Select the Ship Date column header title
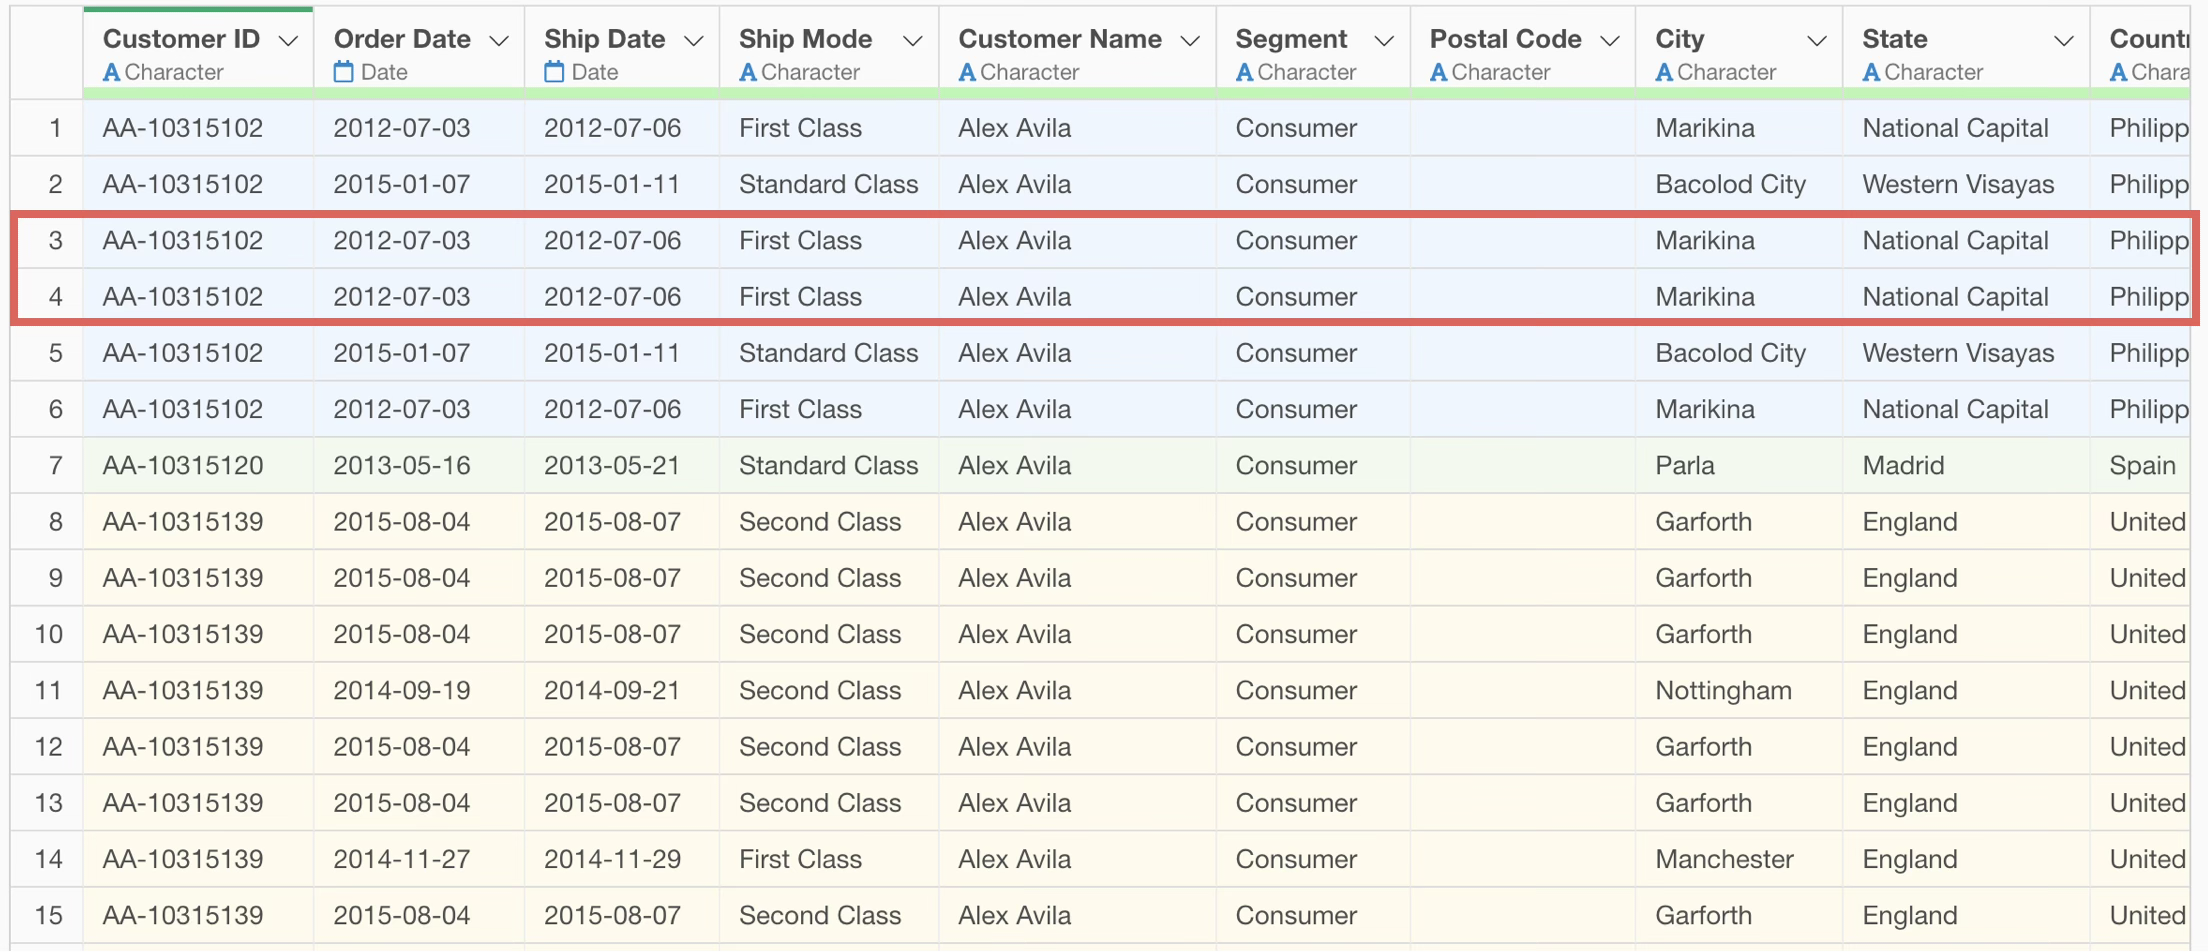The width and height of the screenshot is (2208, 952). (x=604, y=39)
